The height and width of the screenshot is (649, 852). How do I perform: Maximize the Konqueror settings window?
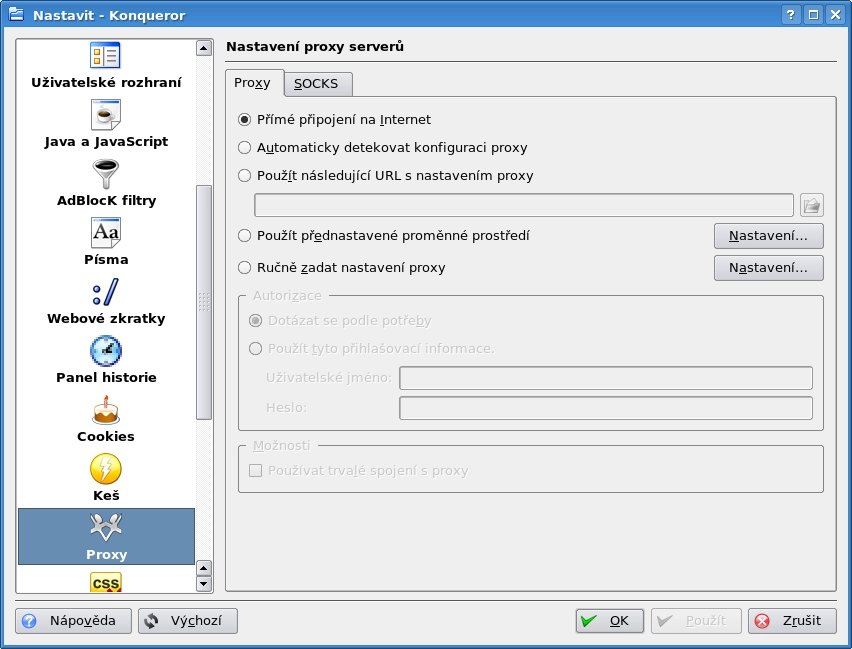[813, 15]
